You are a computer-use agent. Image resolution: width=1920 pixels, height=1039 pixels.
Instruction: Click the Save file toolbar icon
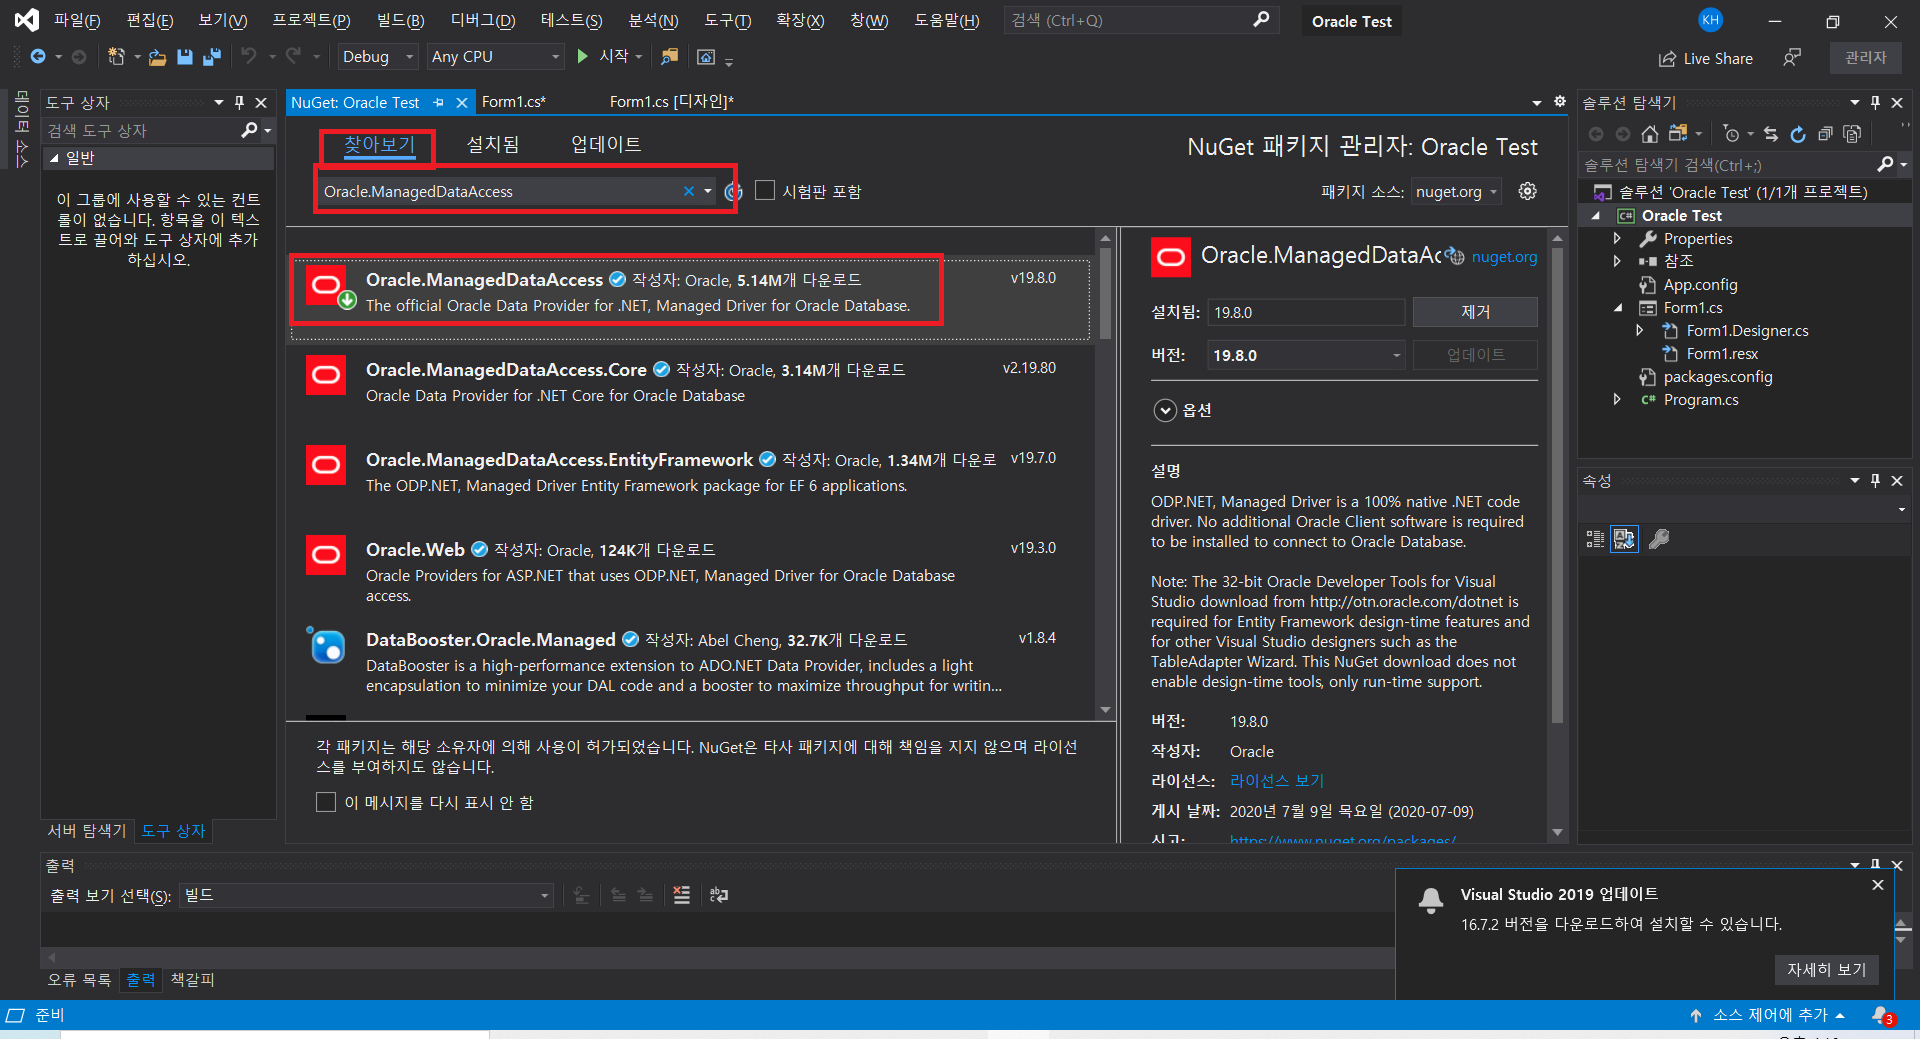coord(185,57)
